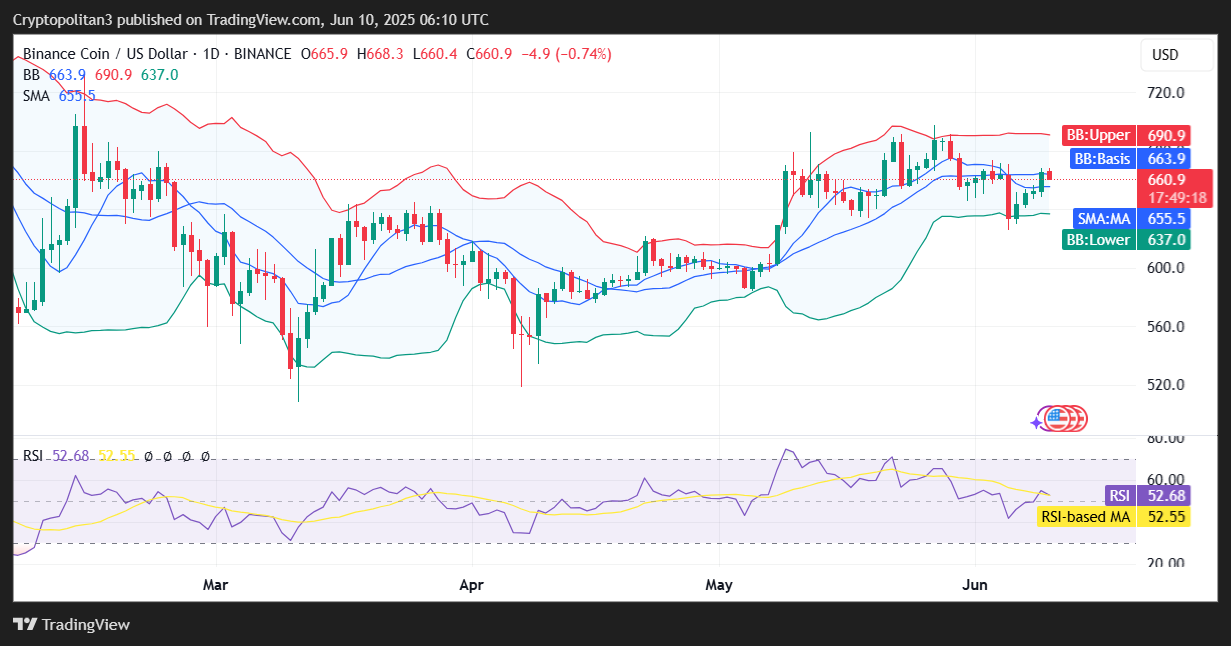Image resolution: width=1231 pixels, height=646 pixels.
Task: Select the SMA indicator name in the legend
Action: [x=37, y=95]
